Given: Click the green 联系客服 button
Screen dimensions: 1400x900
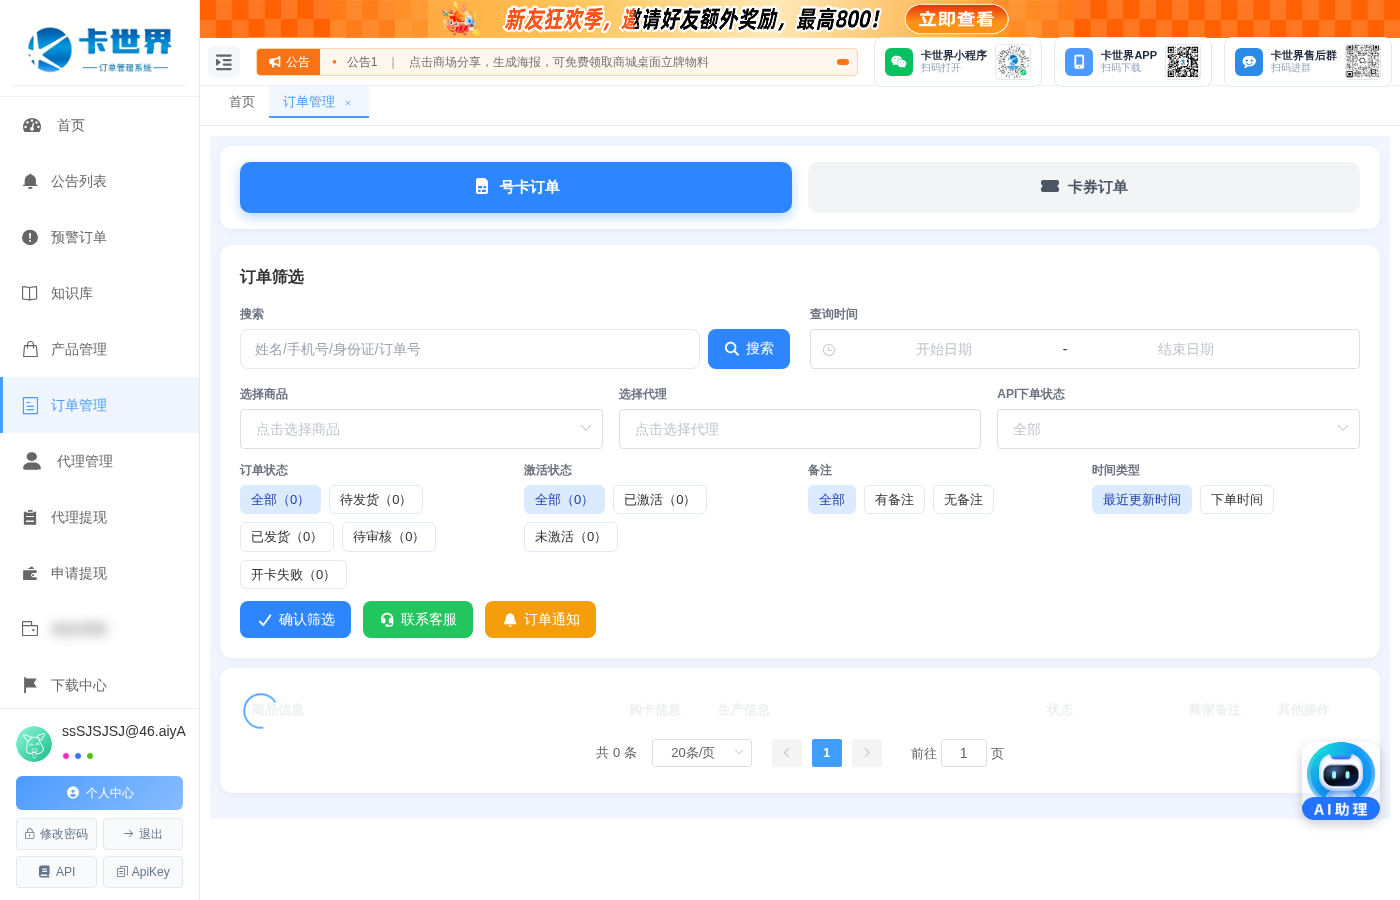Looking at the screenshot, I should [x=418, y=619].
